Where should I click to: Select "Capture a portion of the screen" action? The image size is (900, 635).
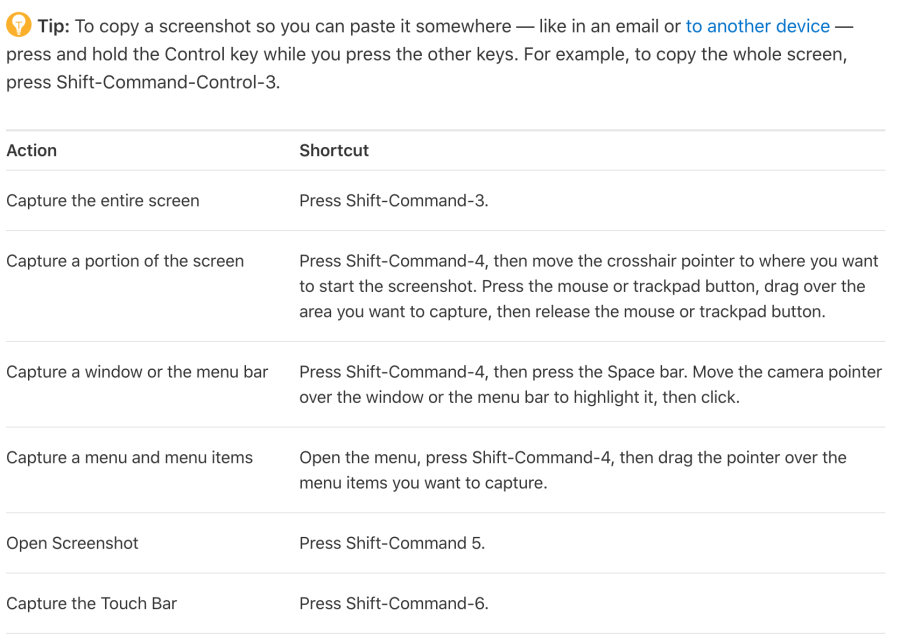click(x=125, y=261)
